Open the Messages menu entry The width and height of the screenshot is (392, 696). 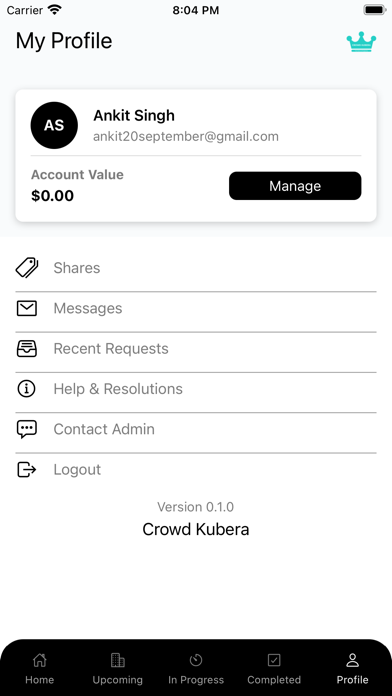[x=196, y=308]
